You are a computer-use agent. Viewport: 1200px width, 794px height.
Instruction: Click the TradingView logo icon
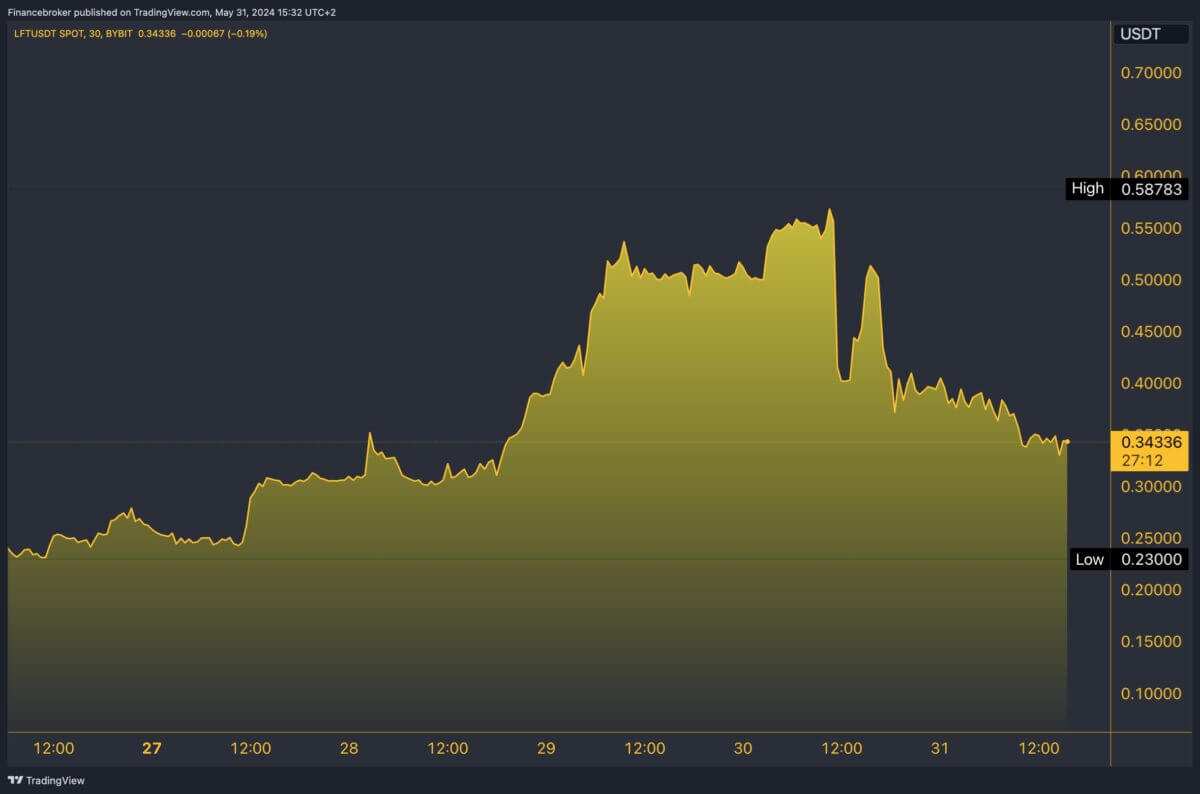pyautogui.click(x=15, y=780)
